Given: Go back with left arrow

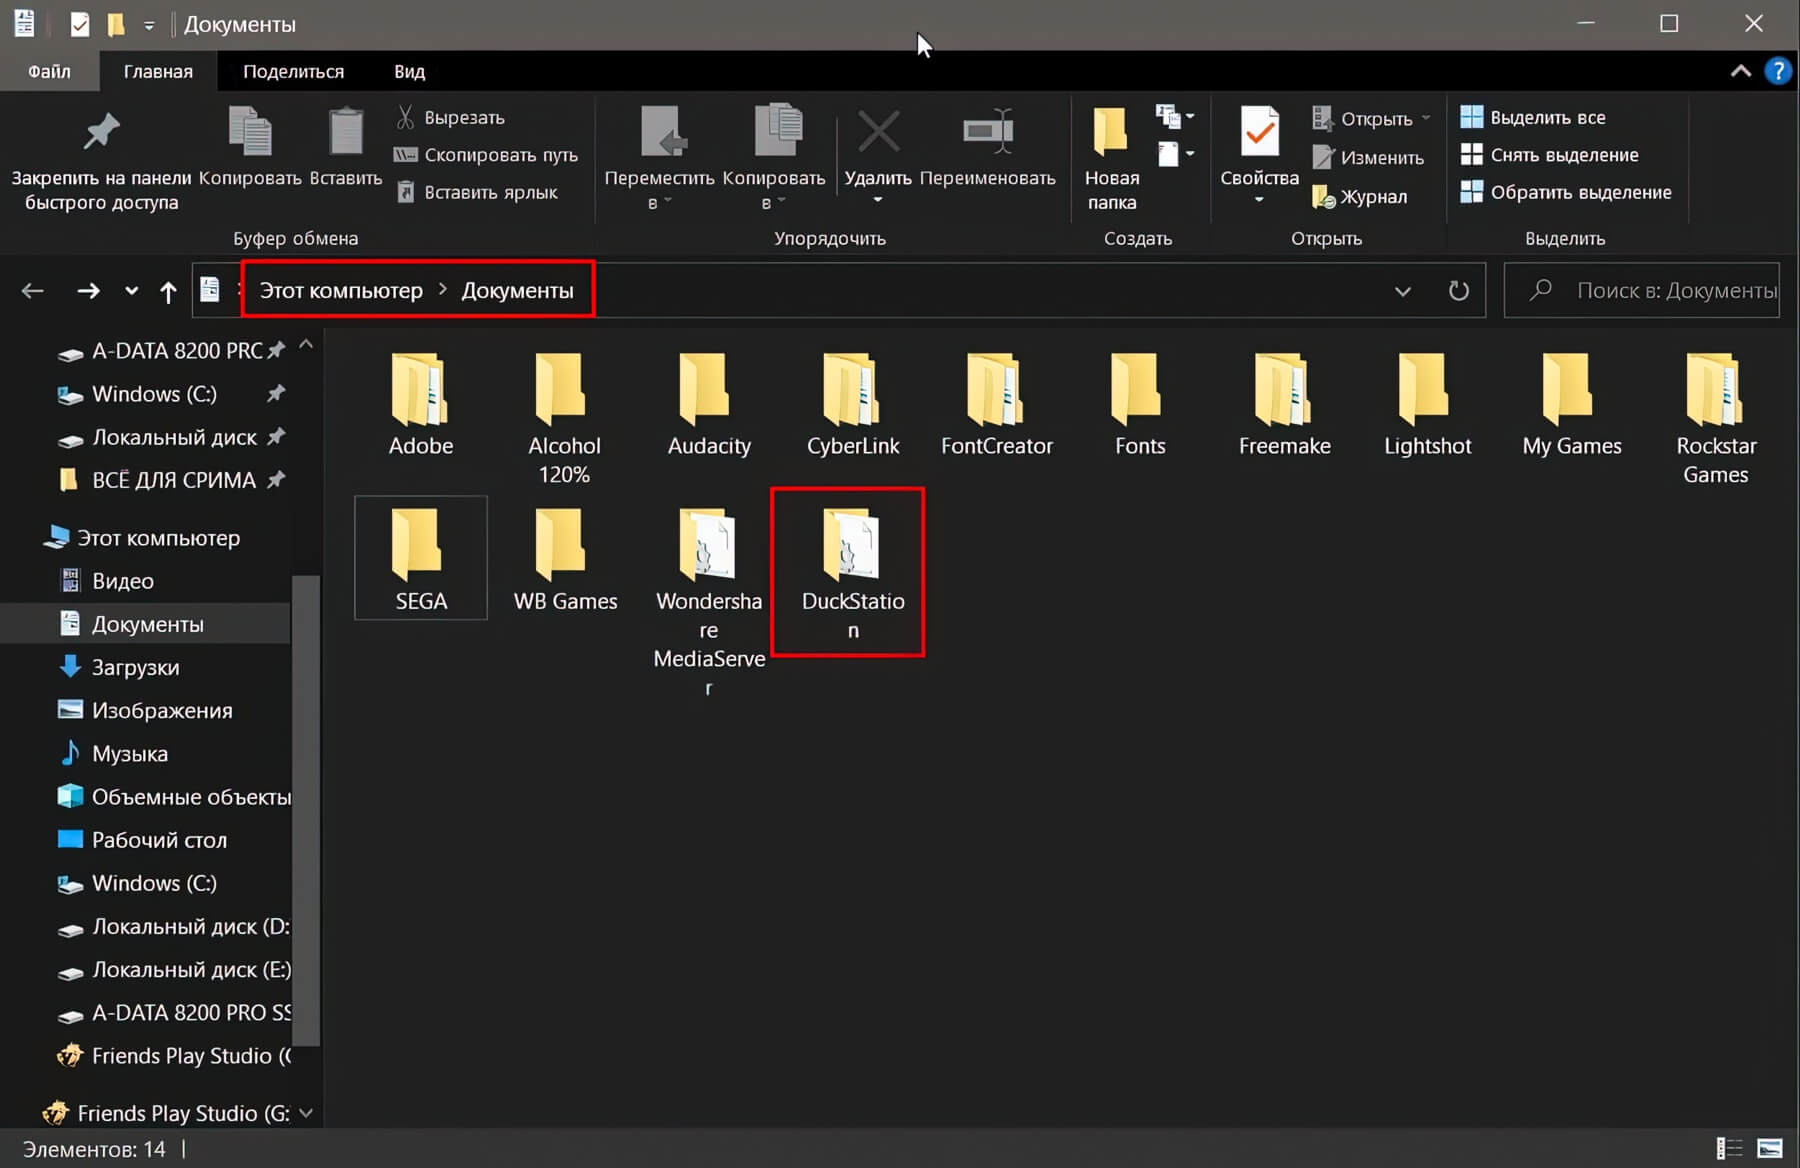Looking at the screenshot, I should coord(33,291).
